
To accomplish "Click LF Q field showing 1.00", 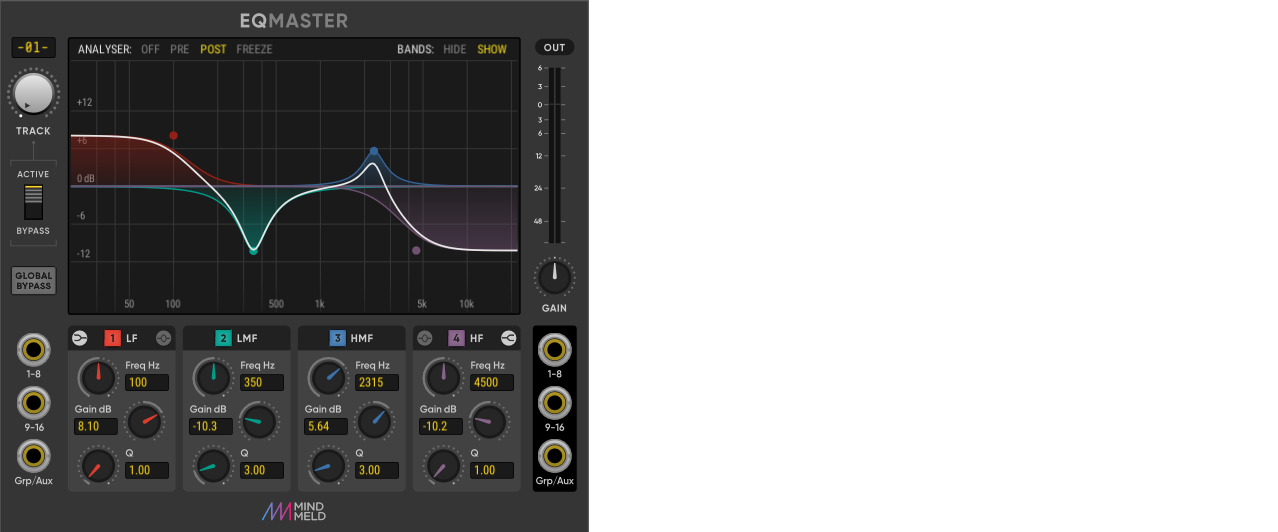I will point(147,470).
